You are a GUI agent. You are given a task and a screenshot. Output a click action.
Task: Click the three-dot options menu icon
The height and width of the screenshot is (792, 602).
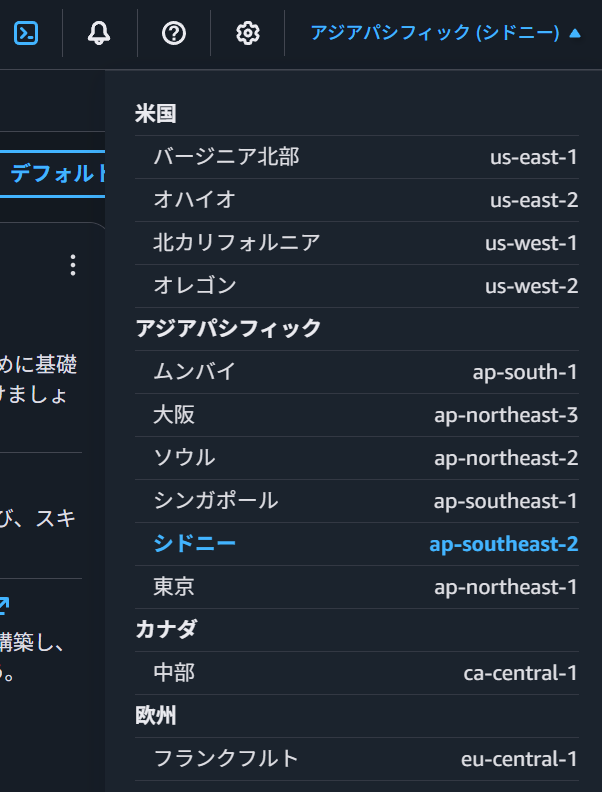(x=72, y=265)
